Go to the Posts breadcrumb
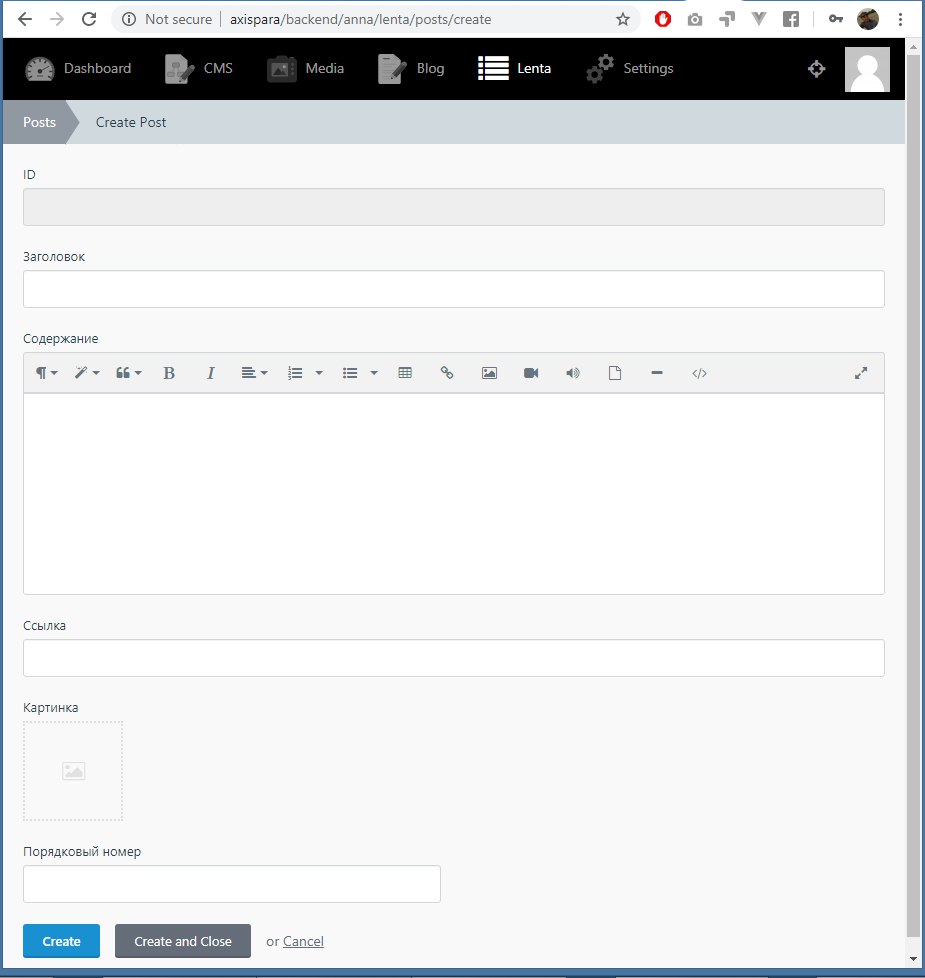This screenshot has height=978, width=925. click(39, 122)
